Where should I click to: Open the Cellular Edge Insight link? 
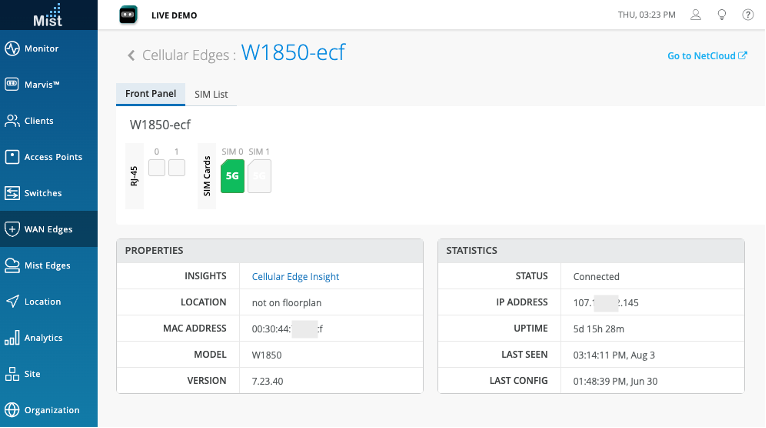point(295,276)
